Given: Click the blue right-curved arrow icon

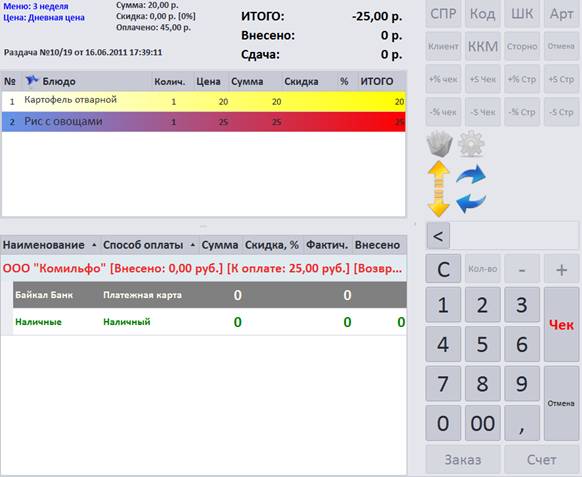Looking at the screenshot, I should click(471, 174).
